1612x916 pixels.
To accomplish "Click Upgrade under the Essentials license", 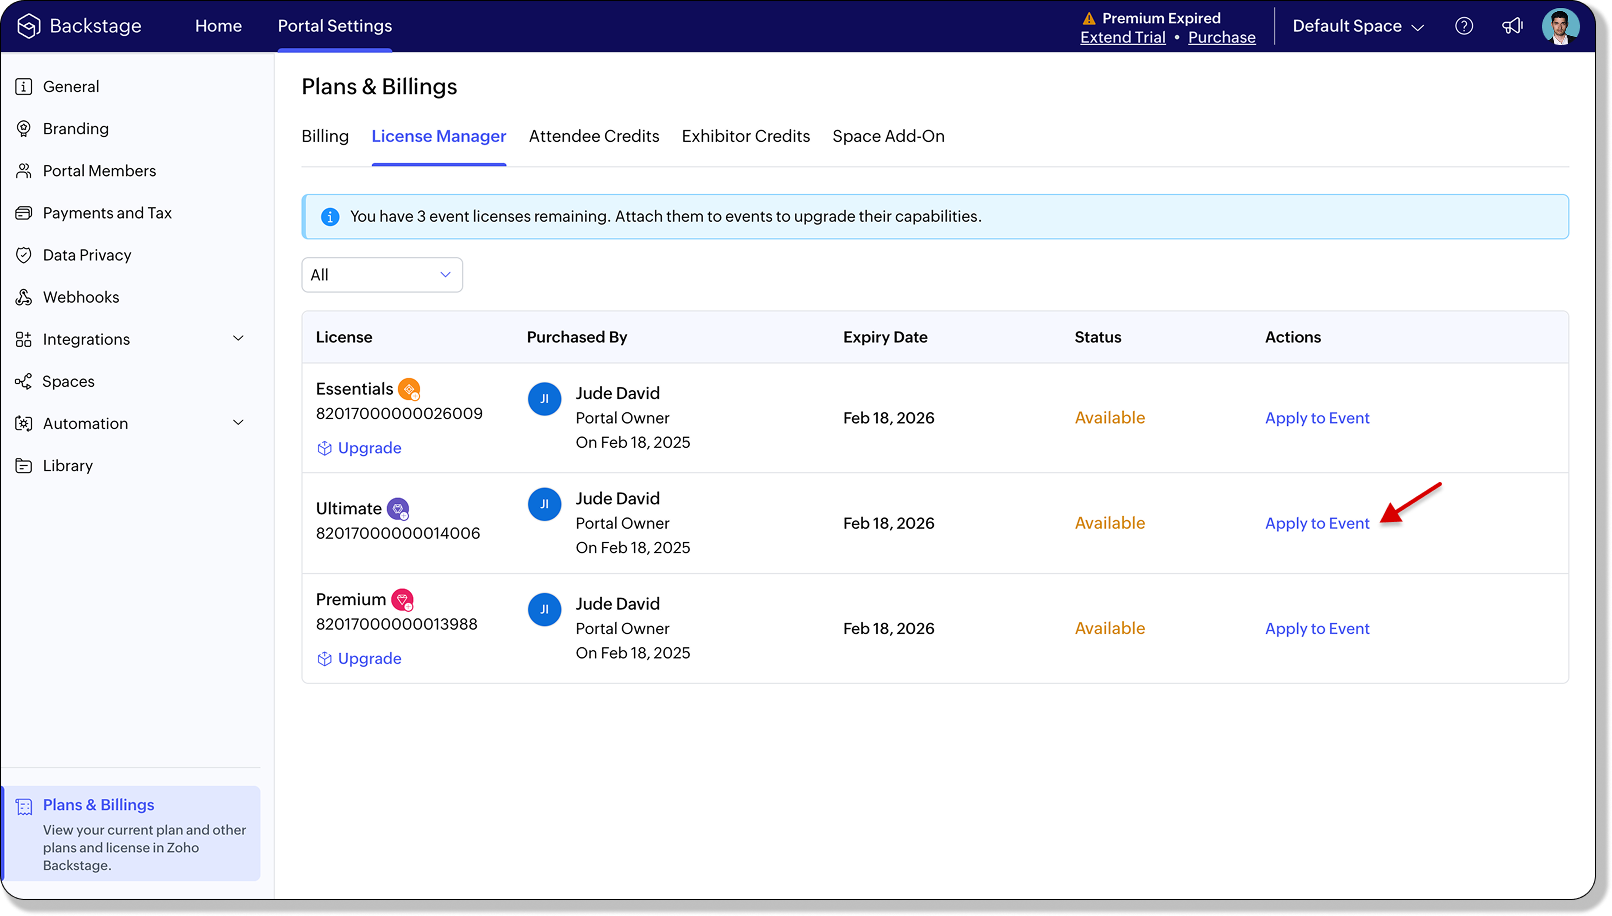I will (369, 448).
